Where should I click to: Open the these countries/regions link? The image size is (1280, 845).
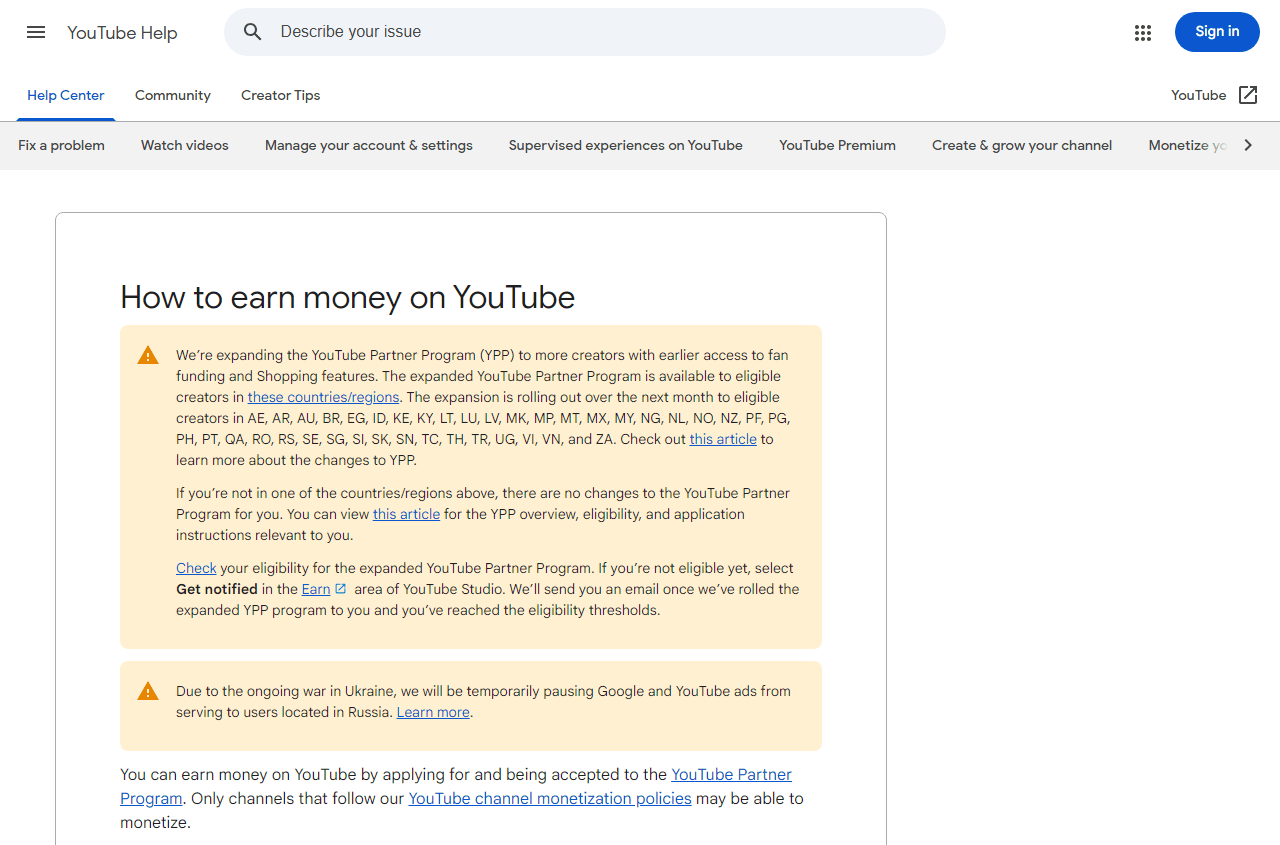point(323,397)
